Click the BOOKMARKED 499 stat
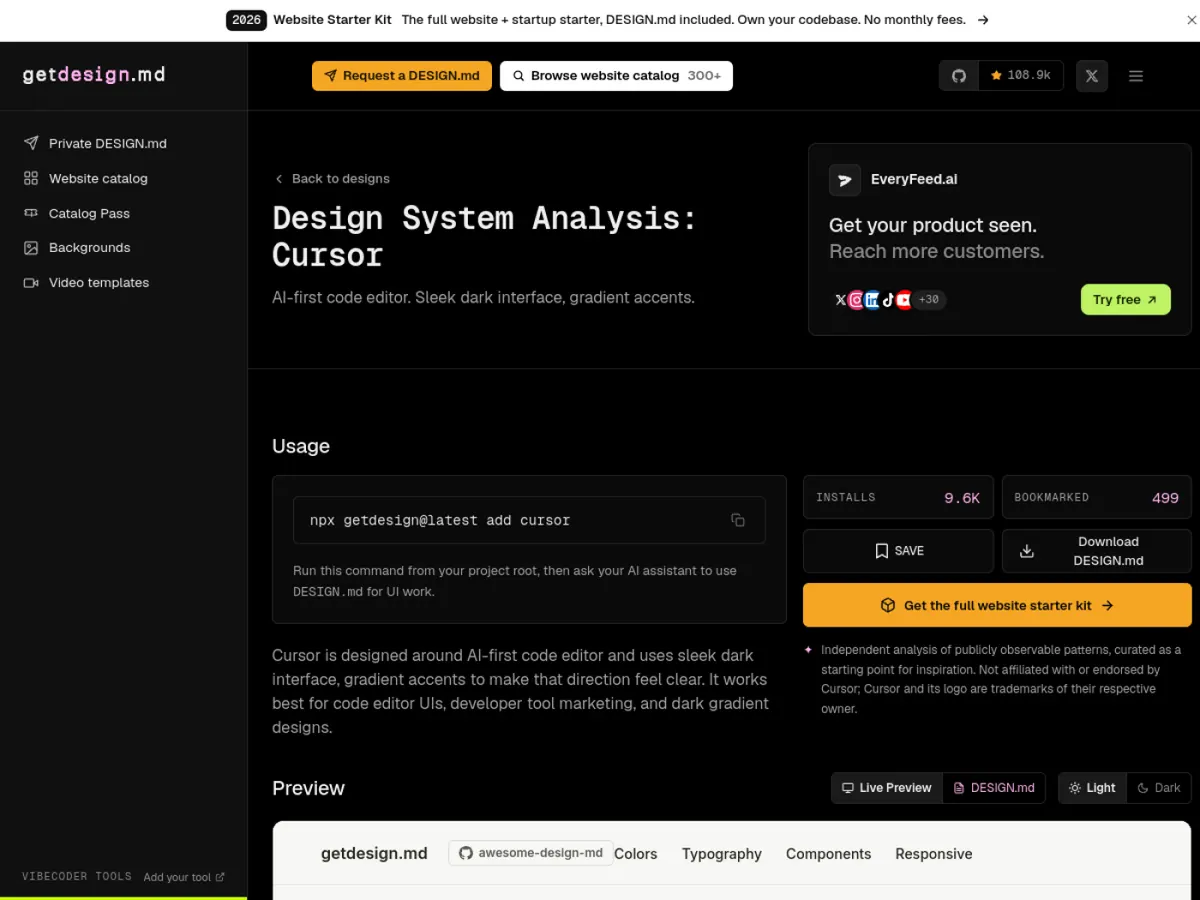 coord(1097,497)
